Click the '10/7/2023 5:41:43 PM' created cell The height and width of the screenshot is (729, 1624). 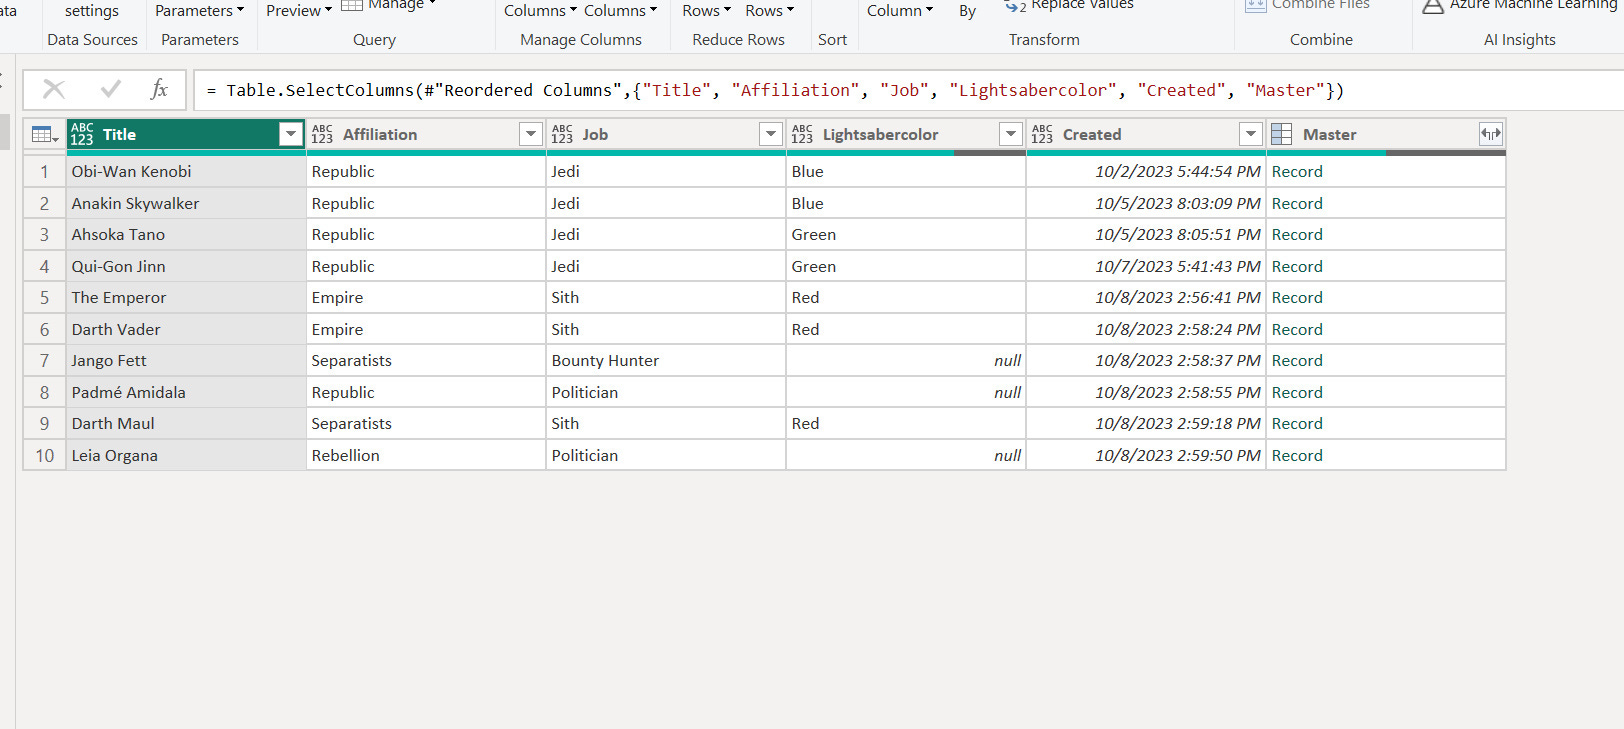(x=1146, y=266)
